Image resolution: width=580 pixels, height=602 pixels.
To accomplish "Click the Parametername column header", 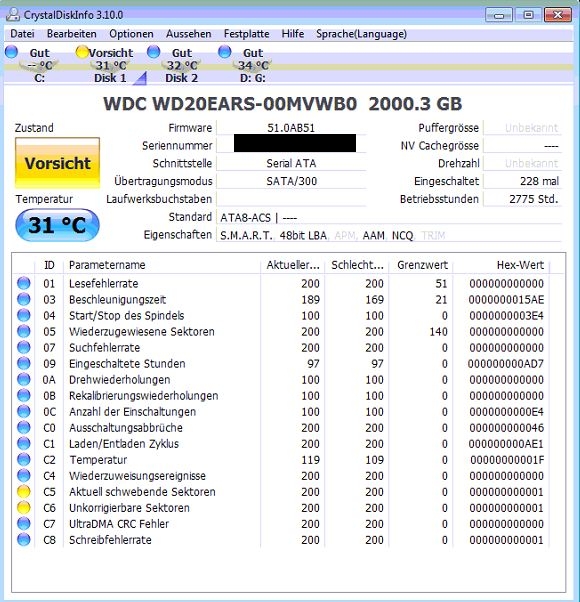I will point(162,265).
